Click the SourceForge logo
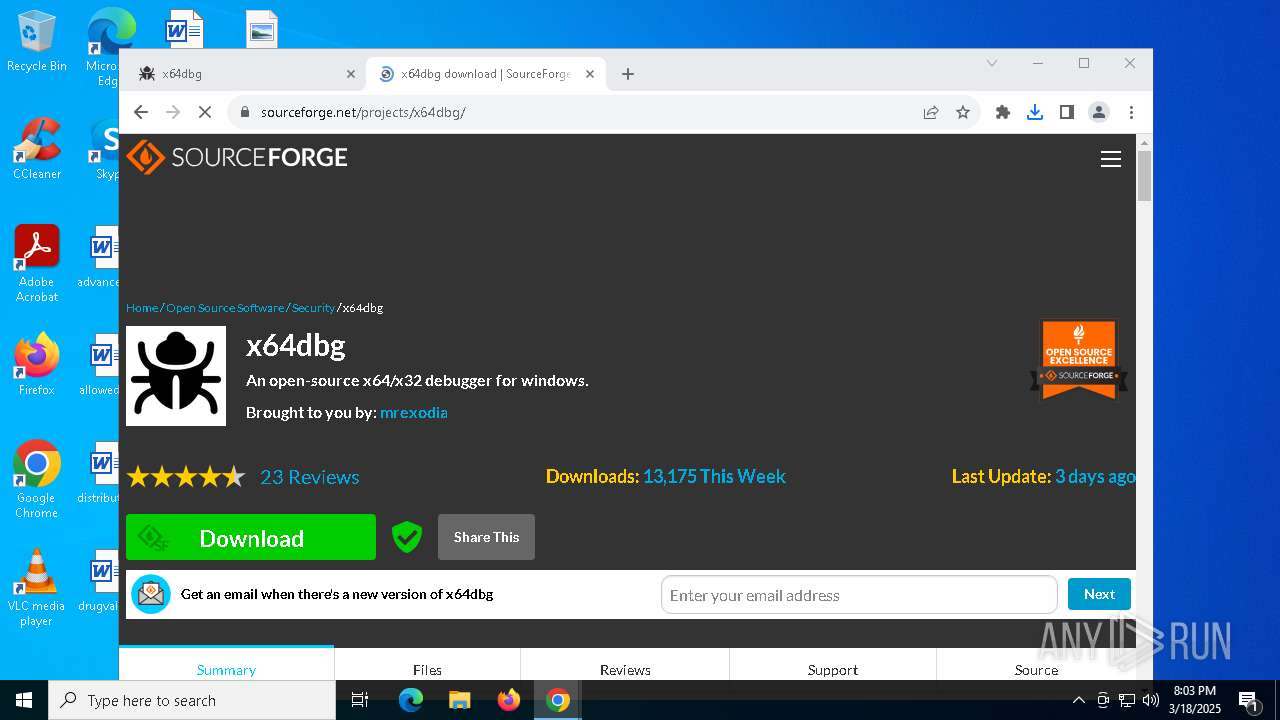 point(237,157)
